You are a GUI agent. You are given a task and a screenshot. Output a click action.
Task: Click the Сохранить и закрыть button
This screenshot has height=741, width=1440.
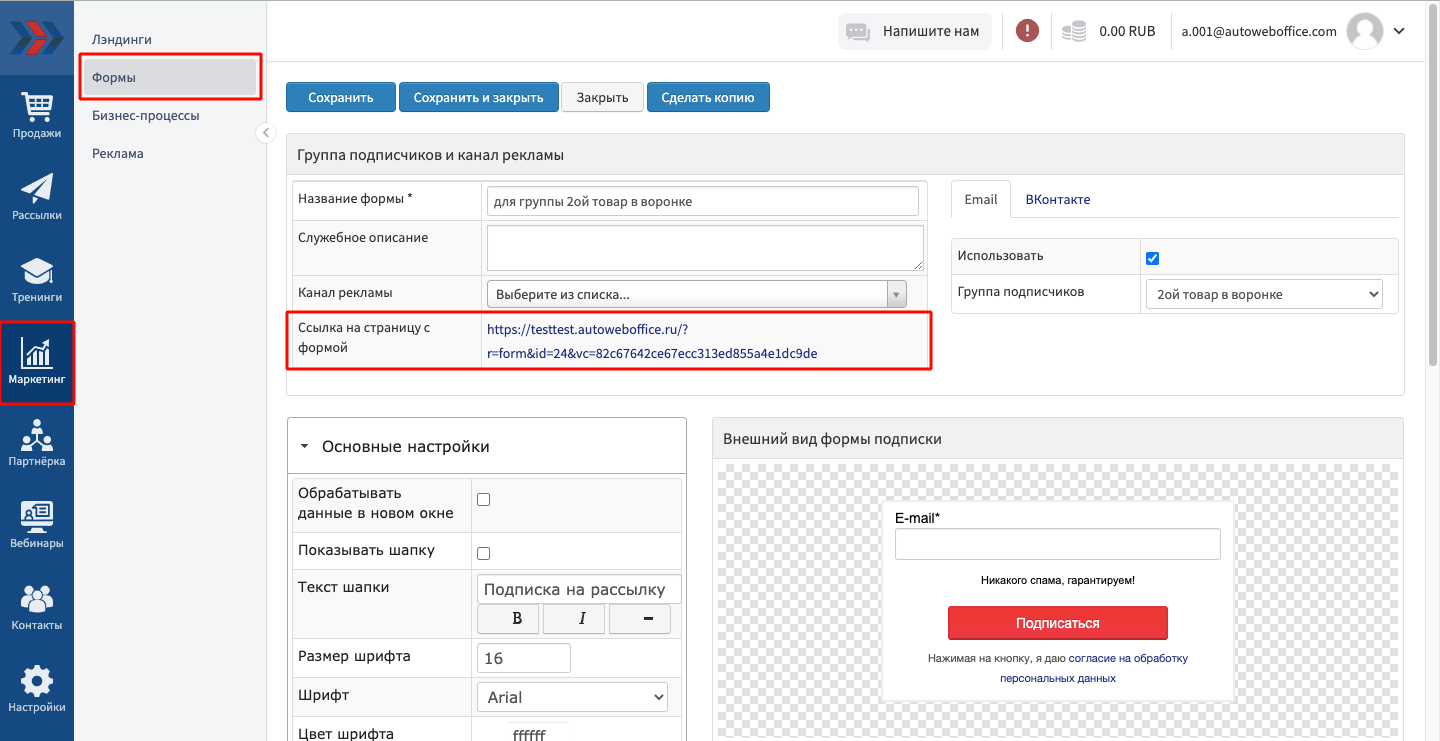point(478,97)
